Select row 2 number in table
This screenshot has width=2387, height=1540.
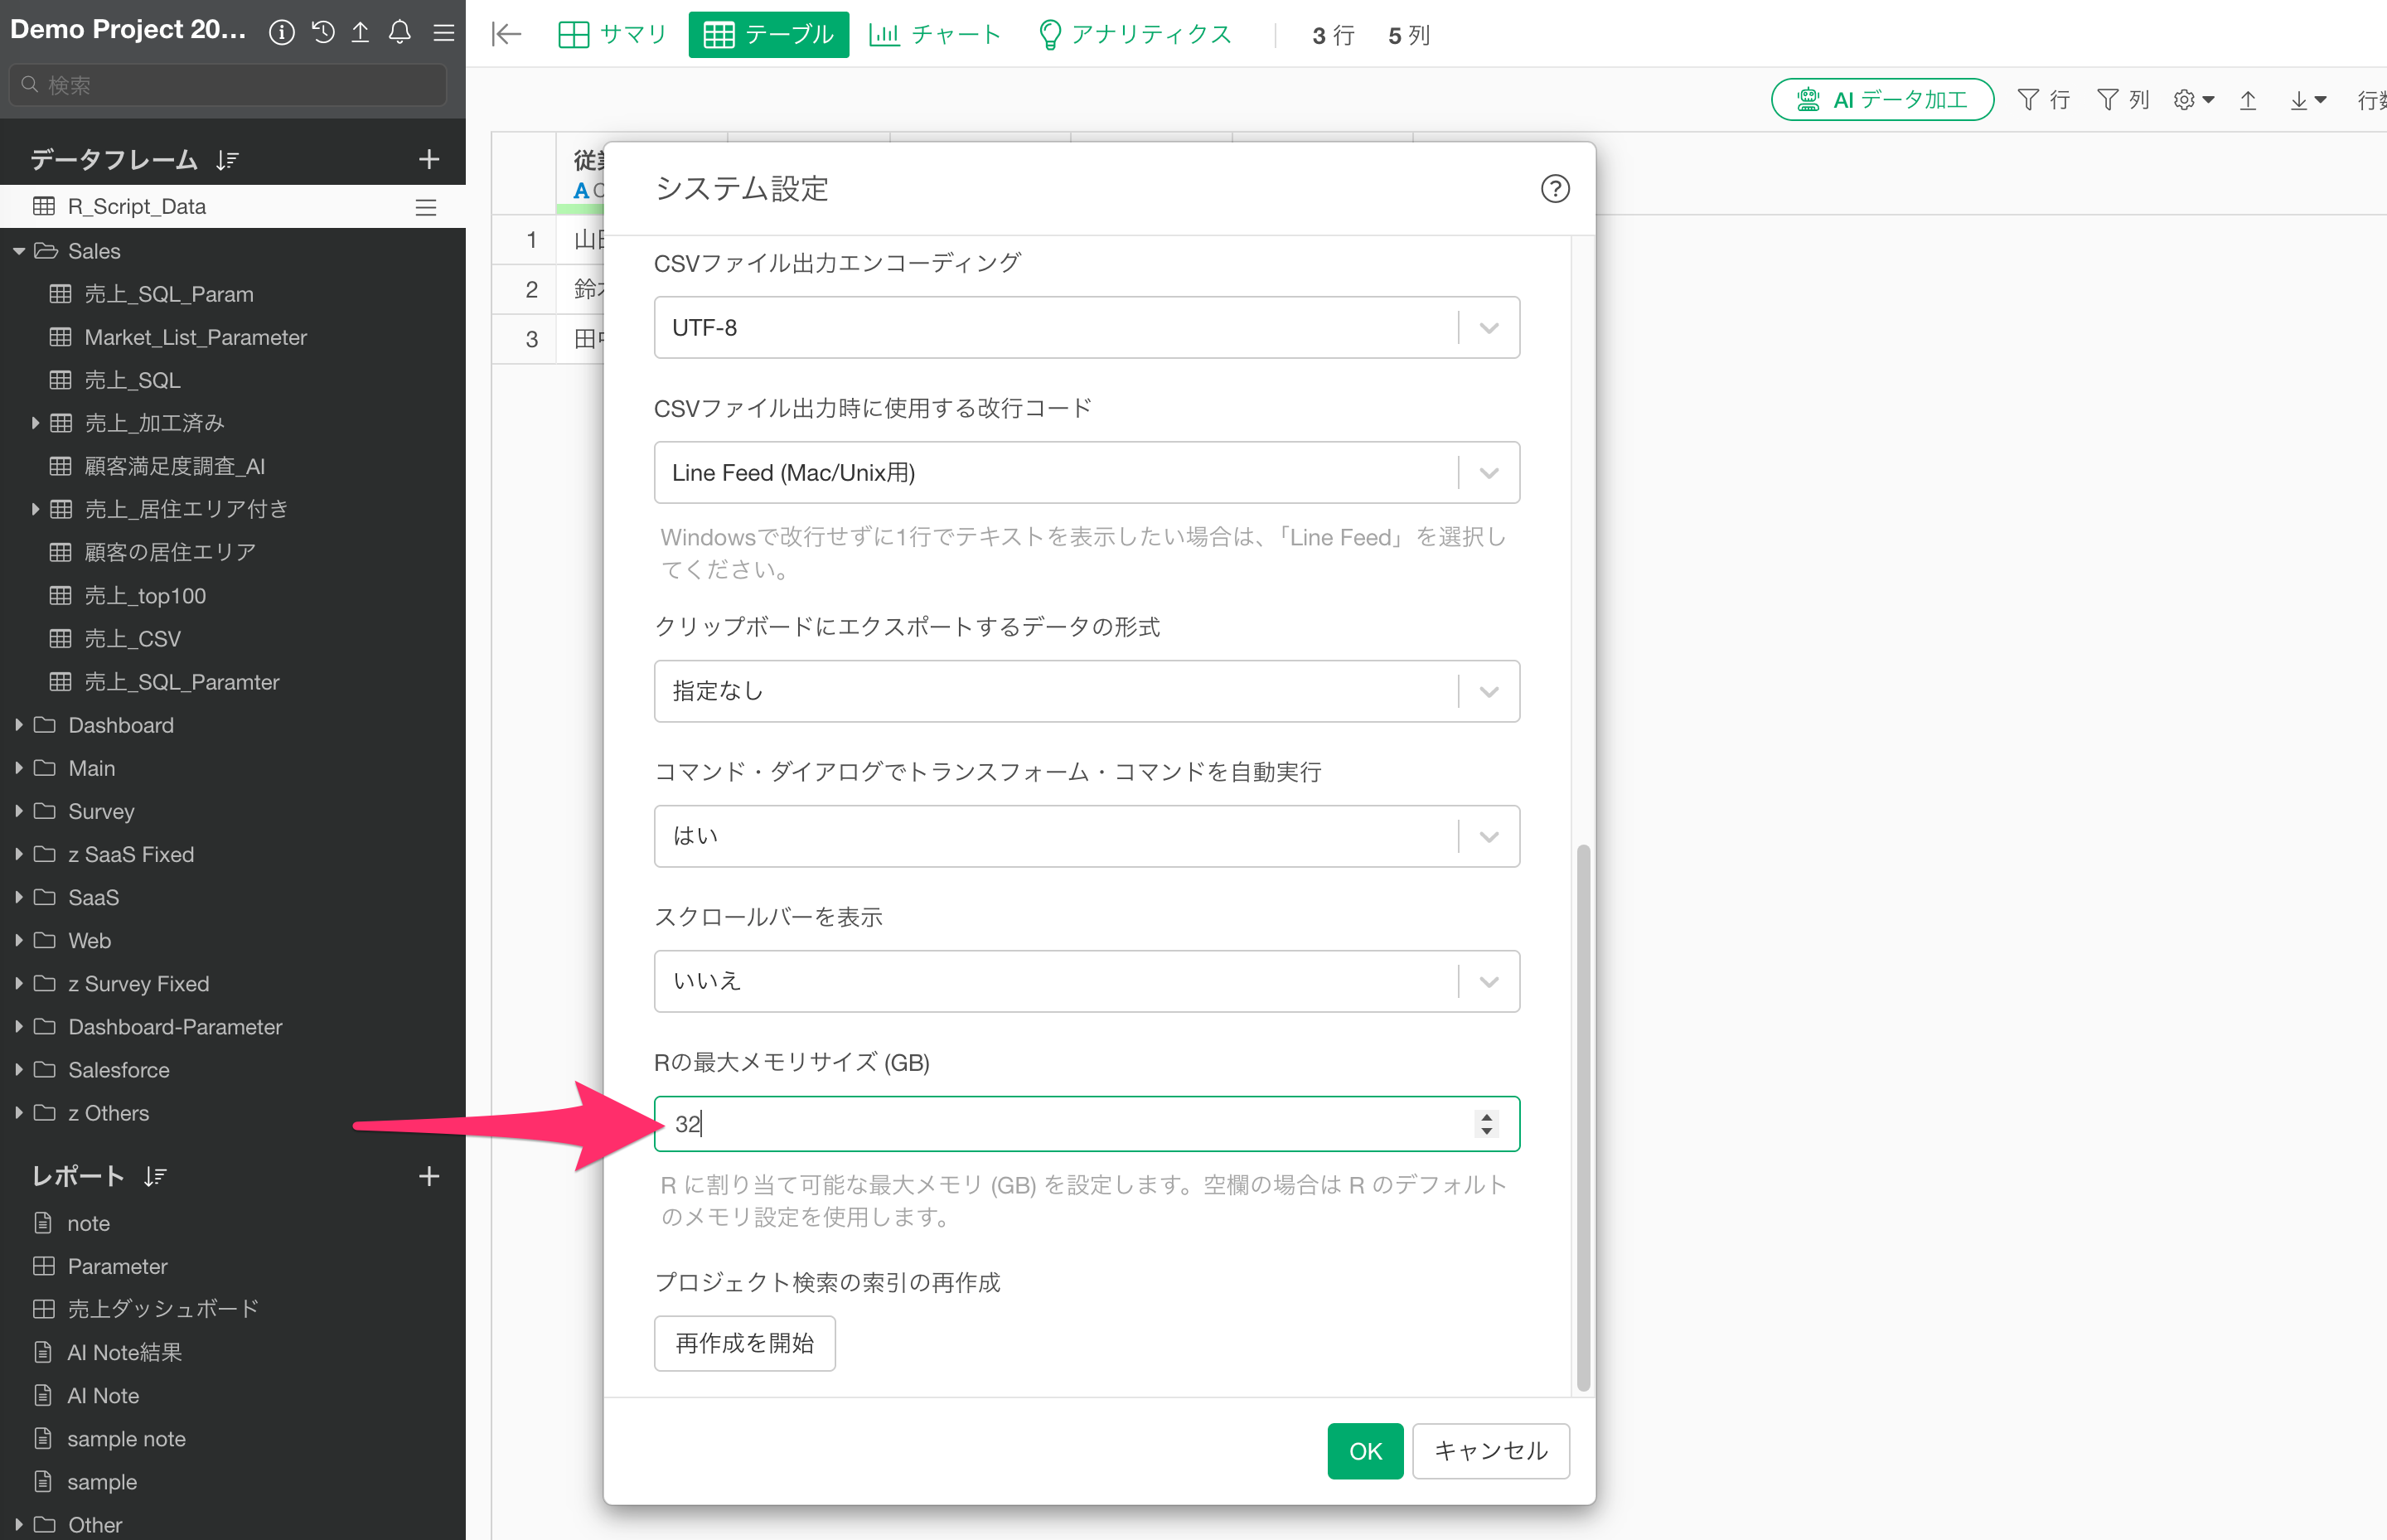coord(531,289)
